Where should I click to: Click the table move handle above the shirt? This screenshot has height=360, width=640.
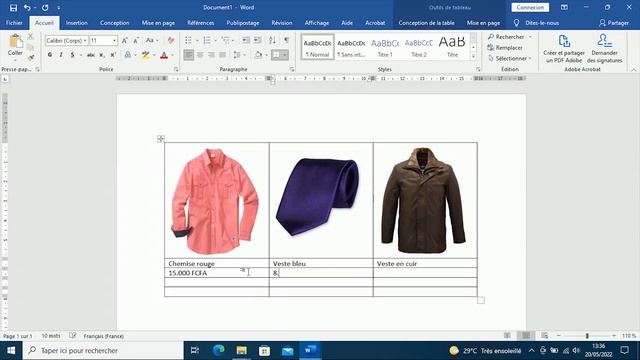pyautogui.click(x=161, y=139)
